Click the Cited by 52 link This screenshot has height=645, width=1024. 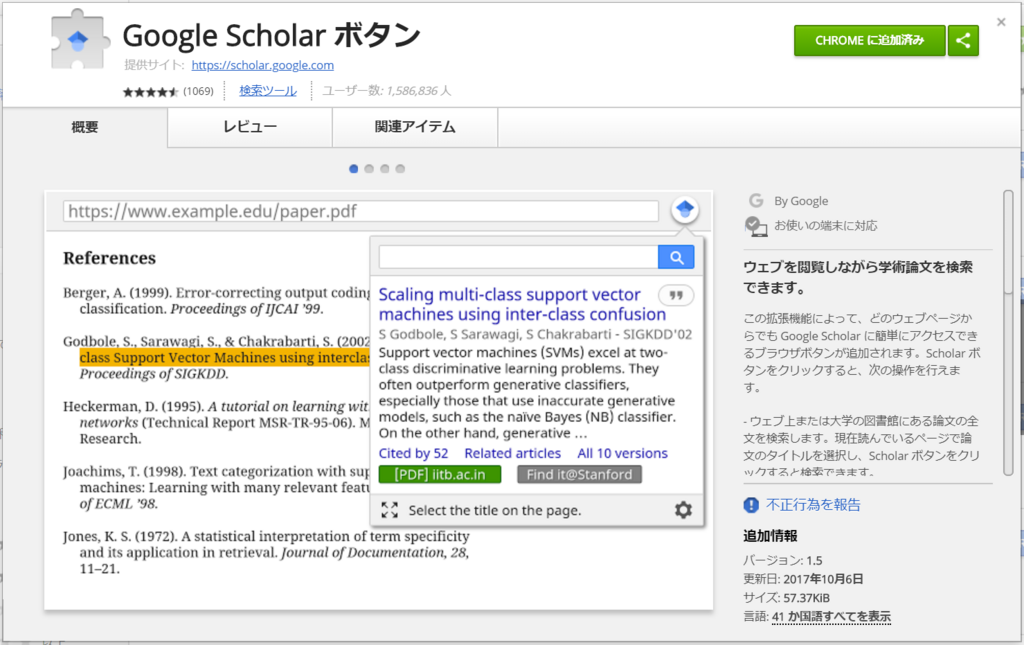tap(413, 453)
